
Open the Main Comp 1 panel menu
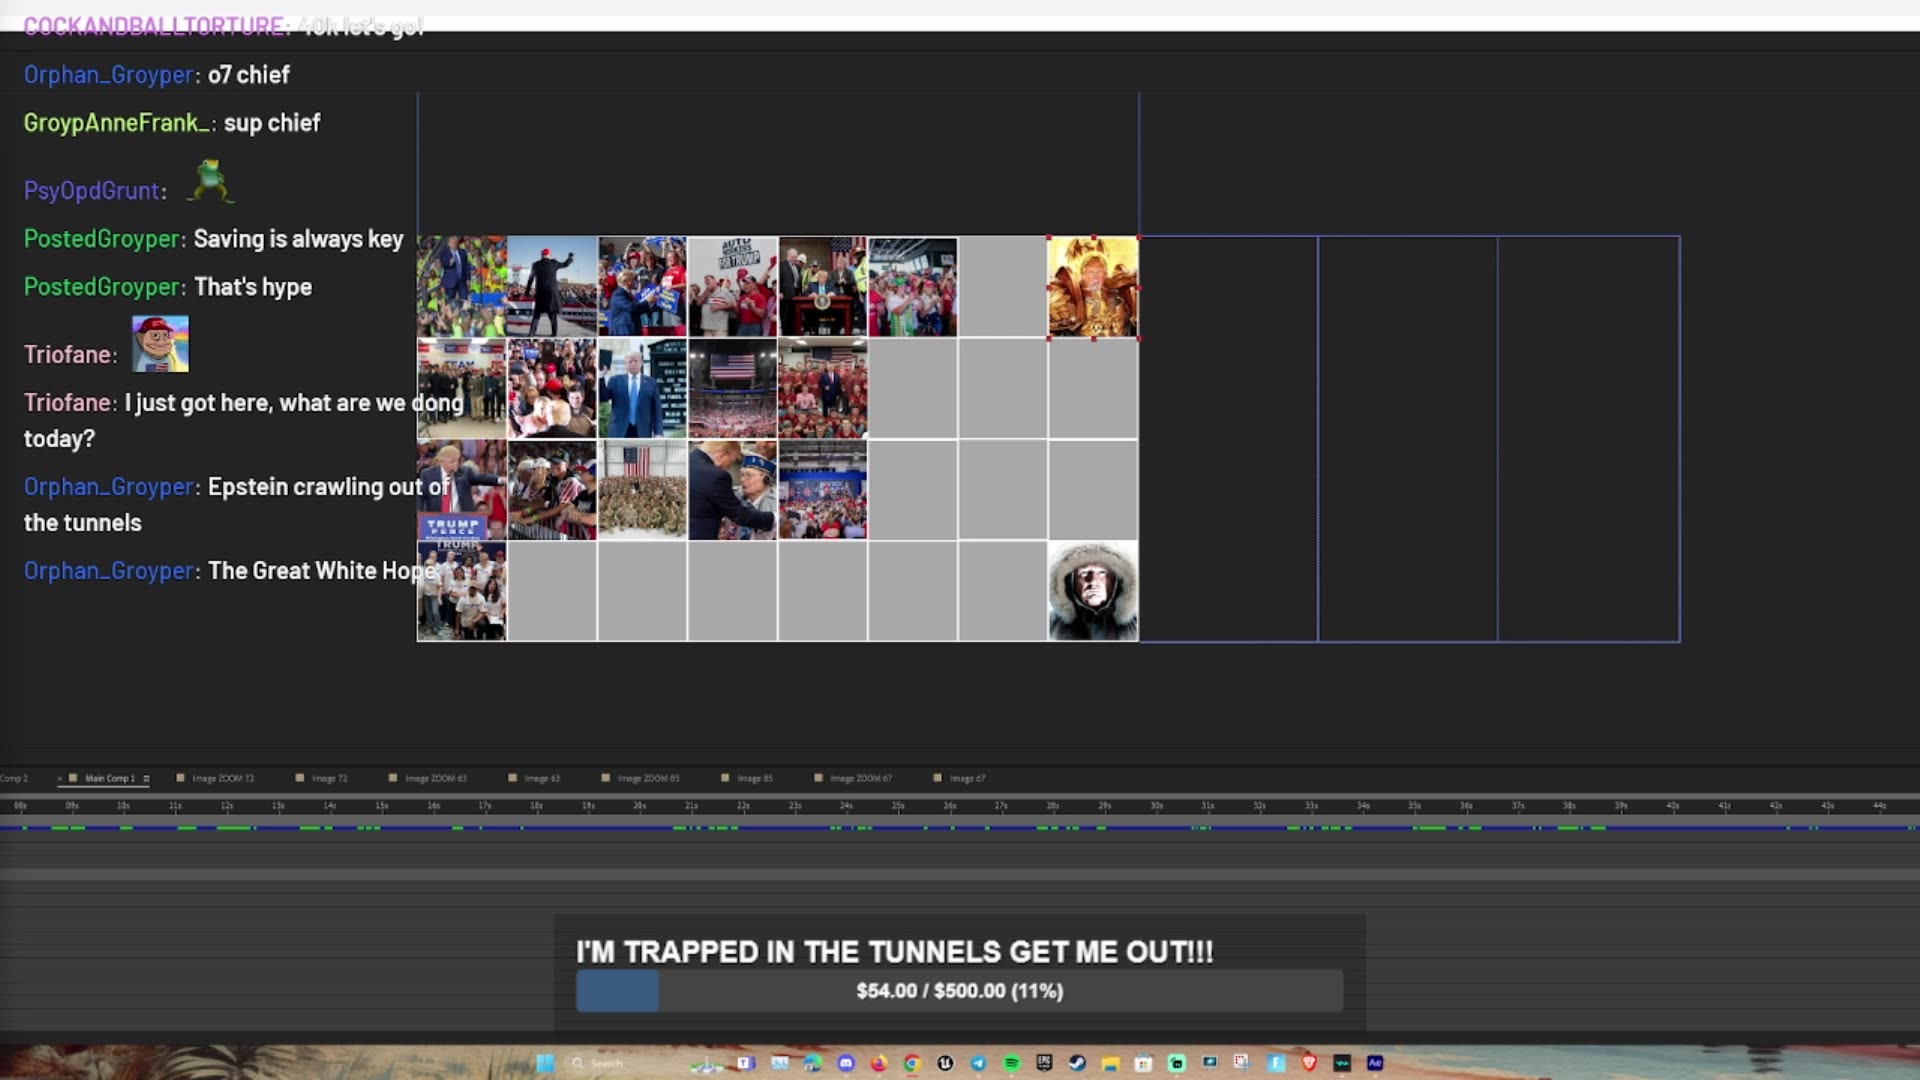pyautogui.click(x=146, y=778)
